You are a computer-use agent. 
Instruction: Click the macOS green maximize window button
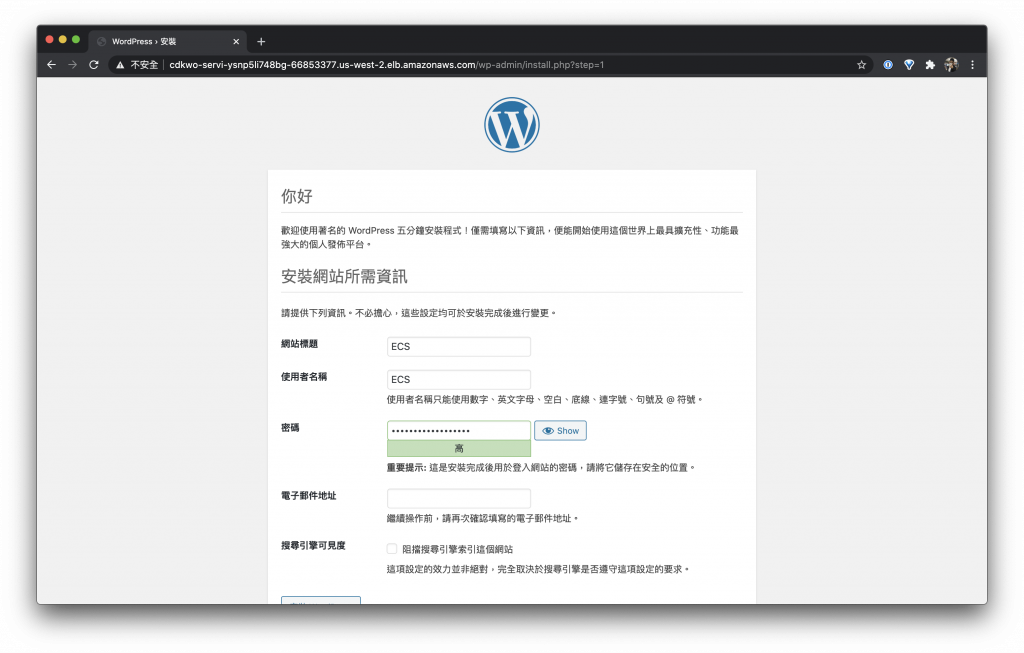click(76, 40)
